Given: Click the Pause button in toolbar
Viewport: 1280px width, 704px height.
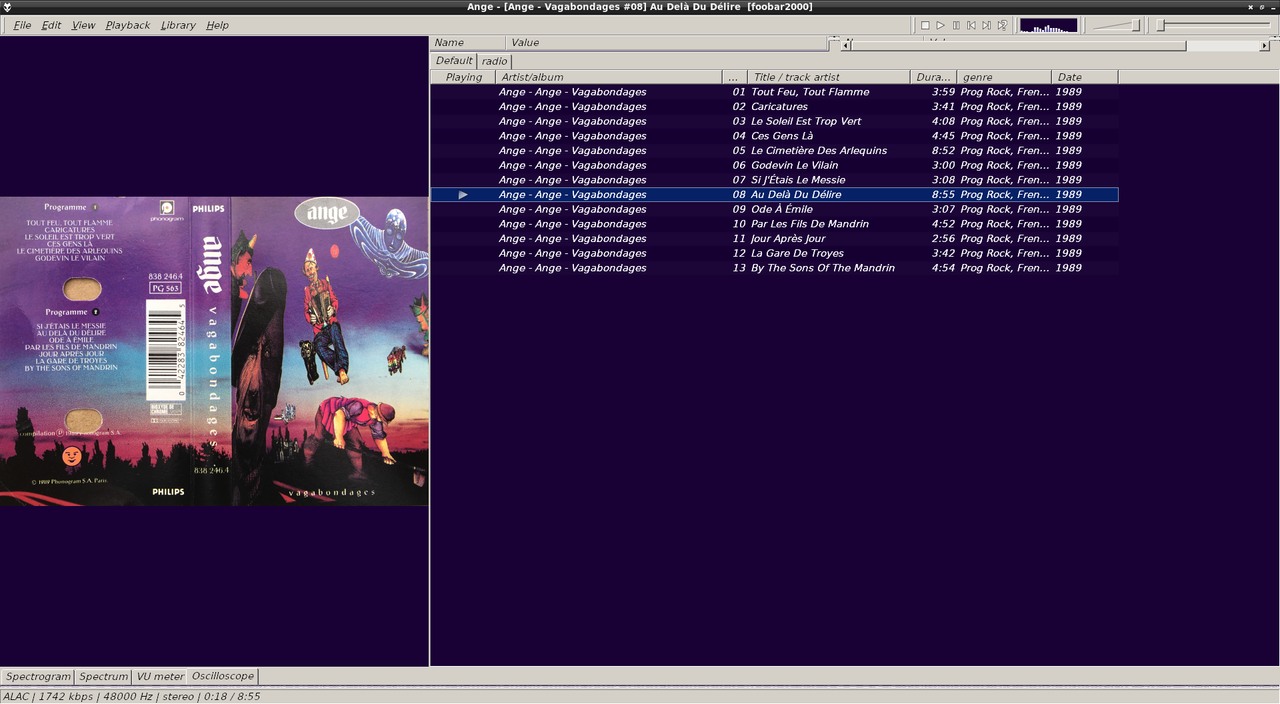Looking at the screenshot, I should (956, 25).
